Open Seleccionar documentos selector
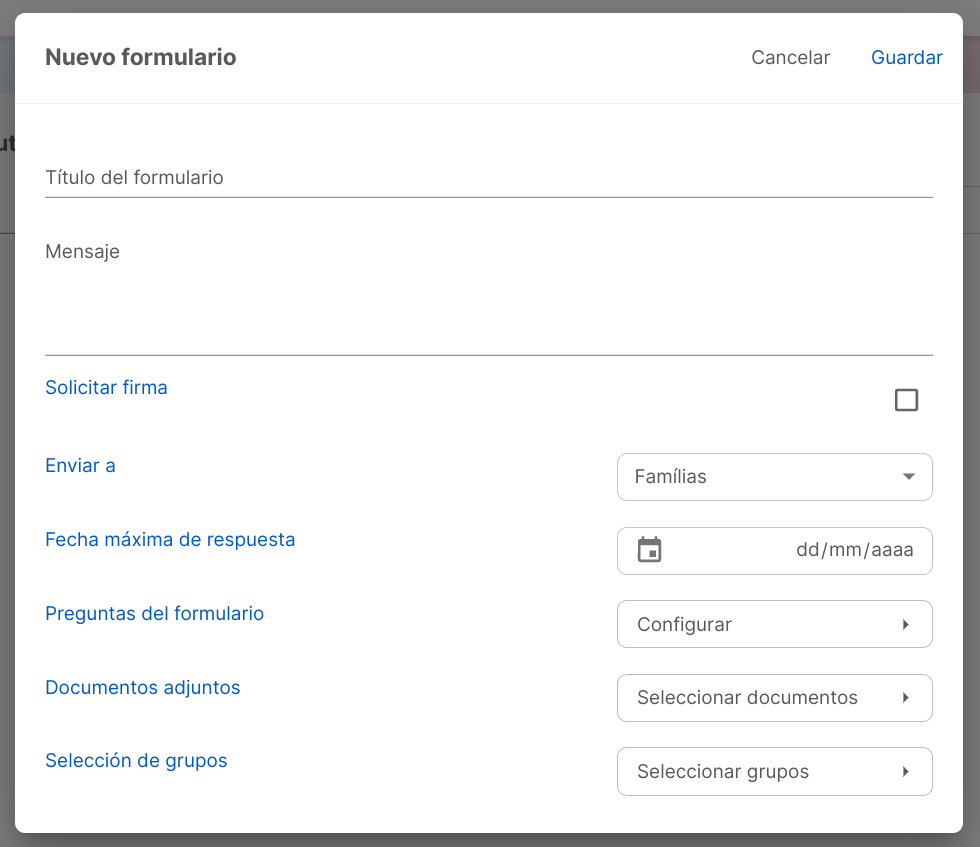The height and width of the screenshot is (847, 980). pyautogui.click(x=774, y=698)
